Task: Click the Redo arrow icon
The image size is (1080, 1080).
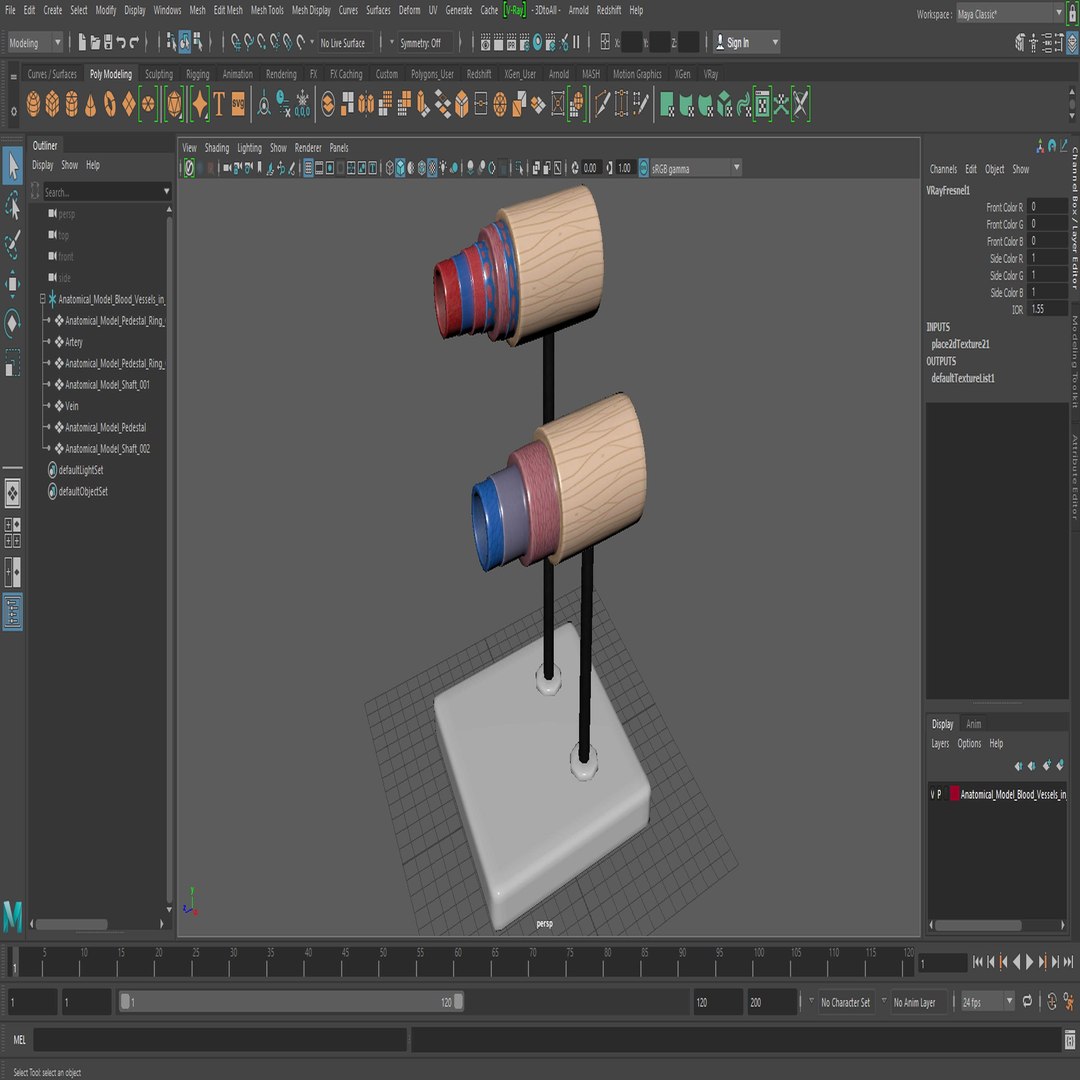Action: (135, 43)
